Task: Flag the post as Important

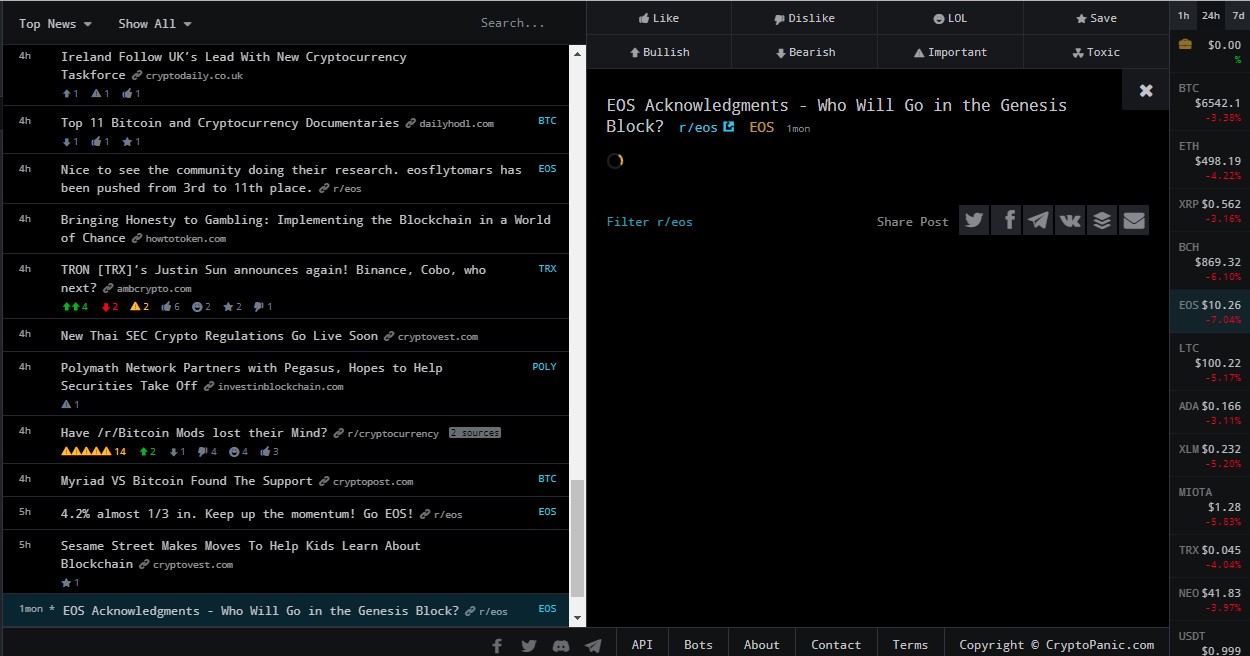Action: click(951, 52)
